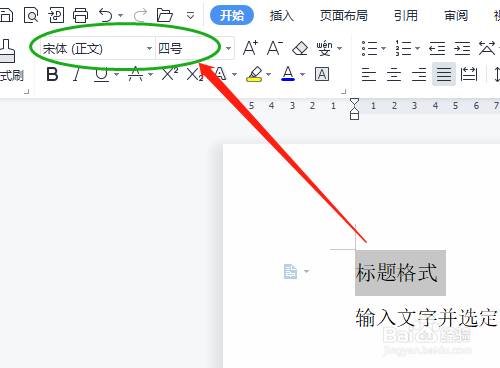Click the format painter brush icon
The width and height of the screenshot is (500, 368).
click(7, 51)
